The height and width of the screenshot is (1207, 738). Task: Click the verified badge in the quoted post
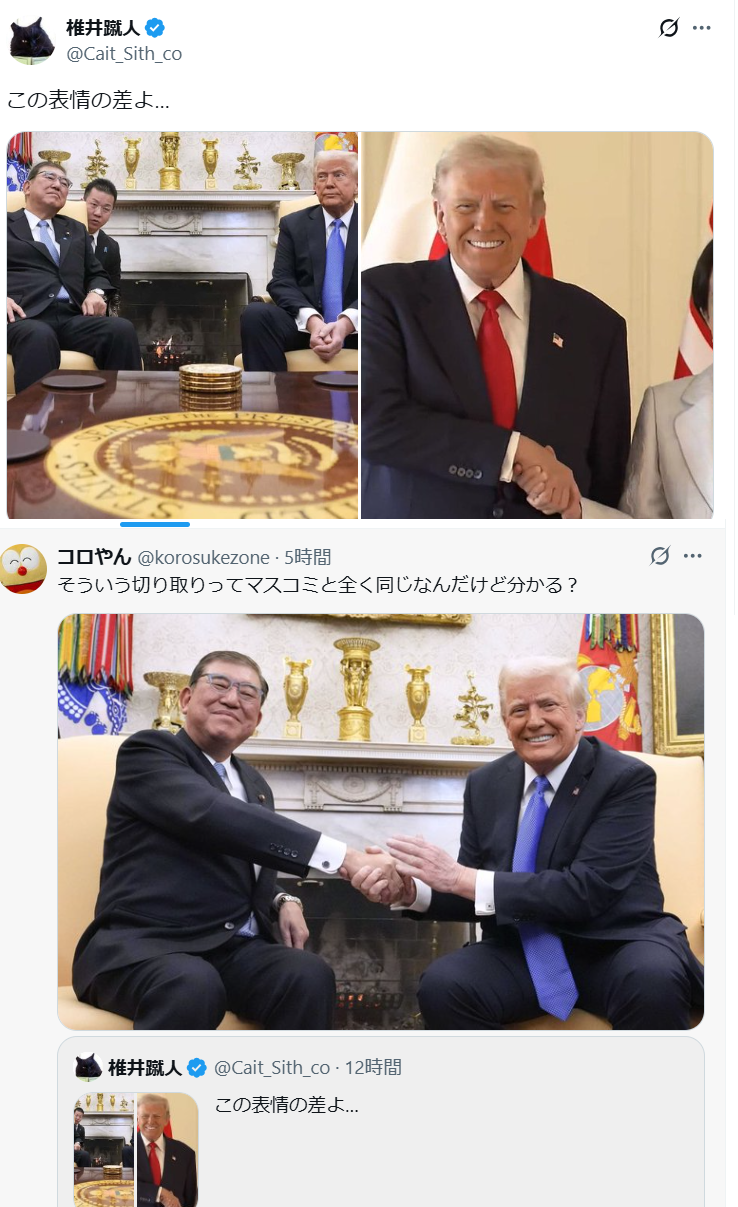[x=197, y=1068]
